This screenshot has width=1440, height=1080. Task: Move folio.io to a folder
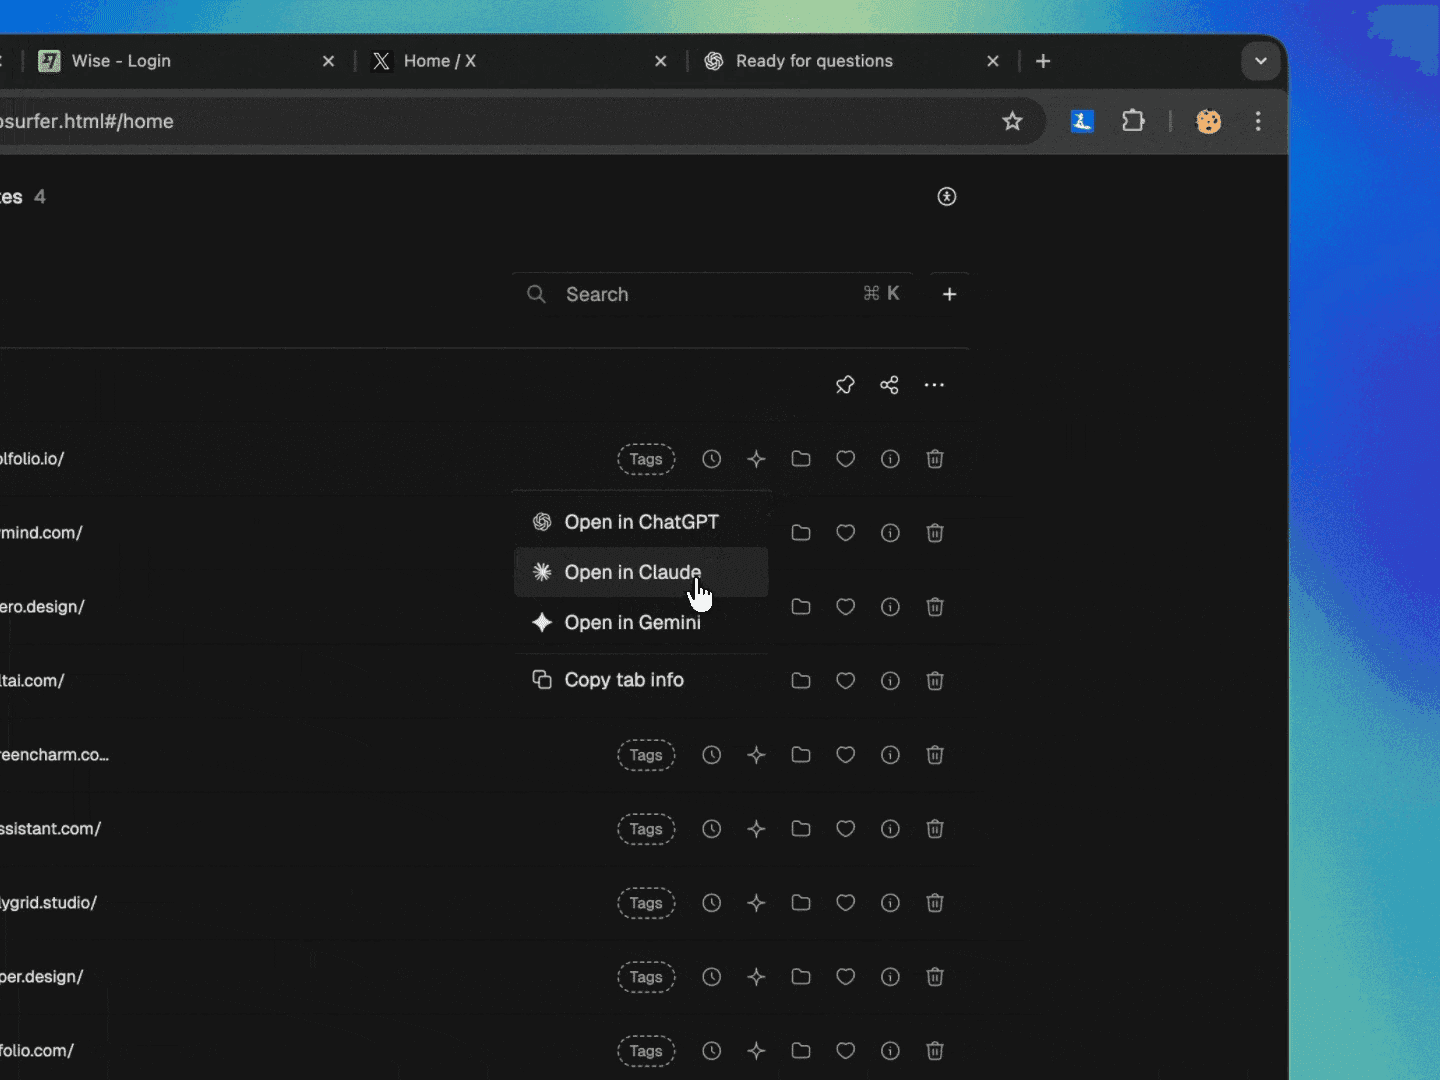click(x=801, y=459)
